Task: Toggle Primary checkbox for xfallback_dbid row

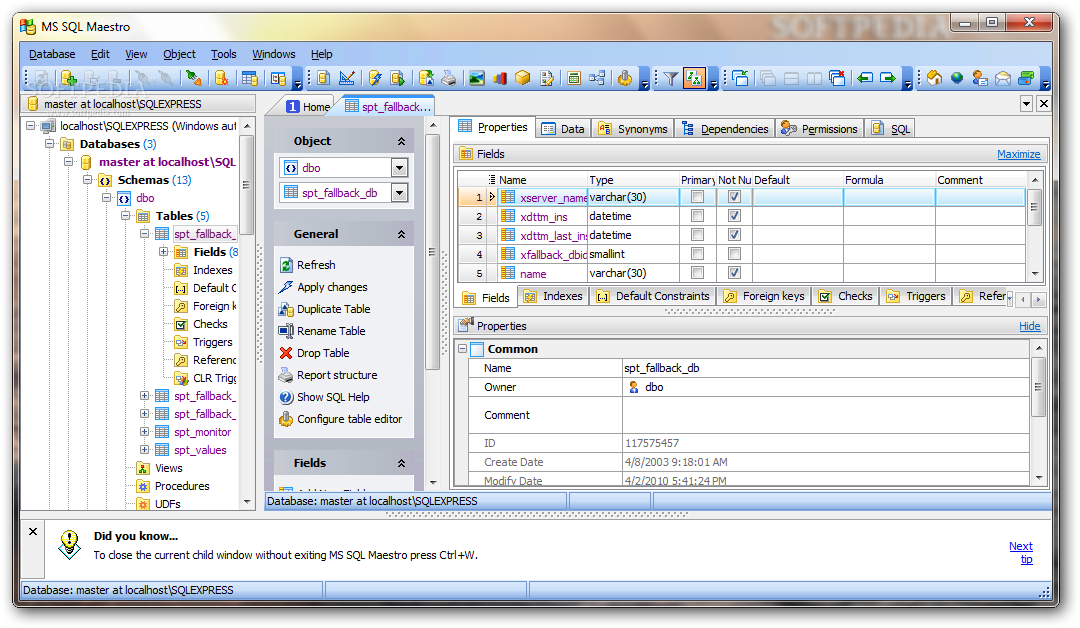Action: click(x=698, y=253)
